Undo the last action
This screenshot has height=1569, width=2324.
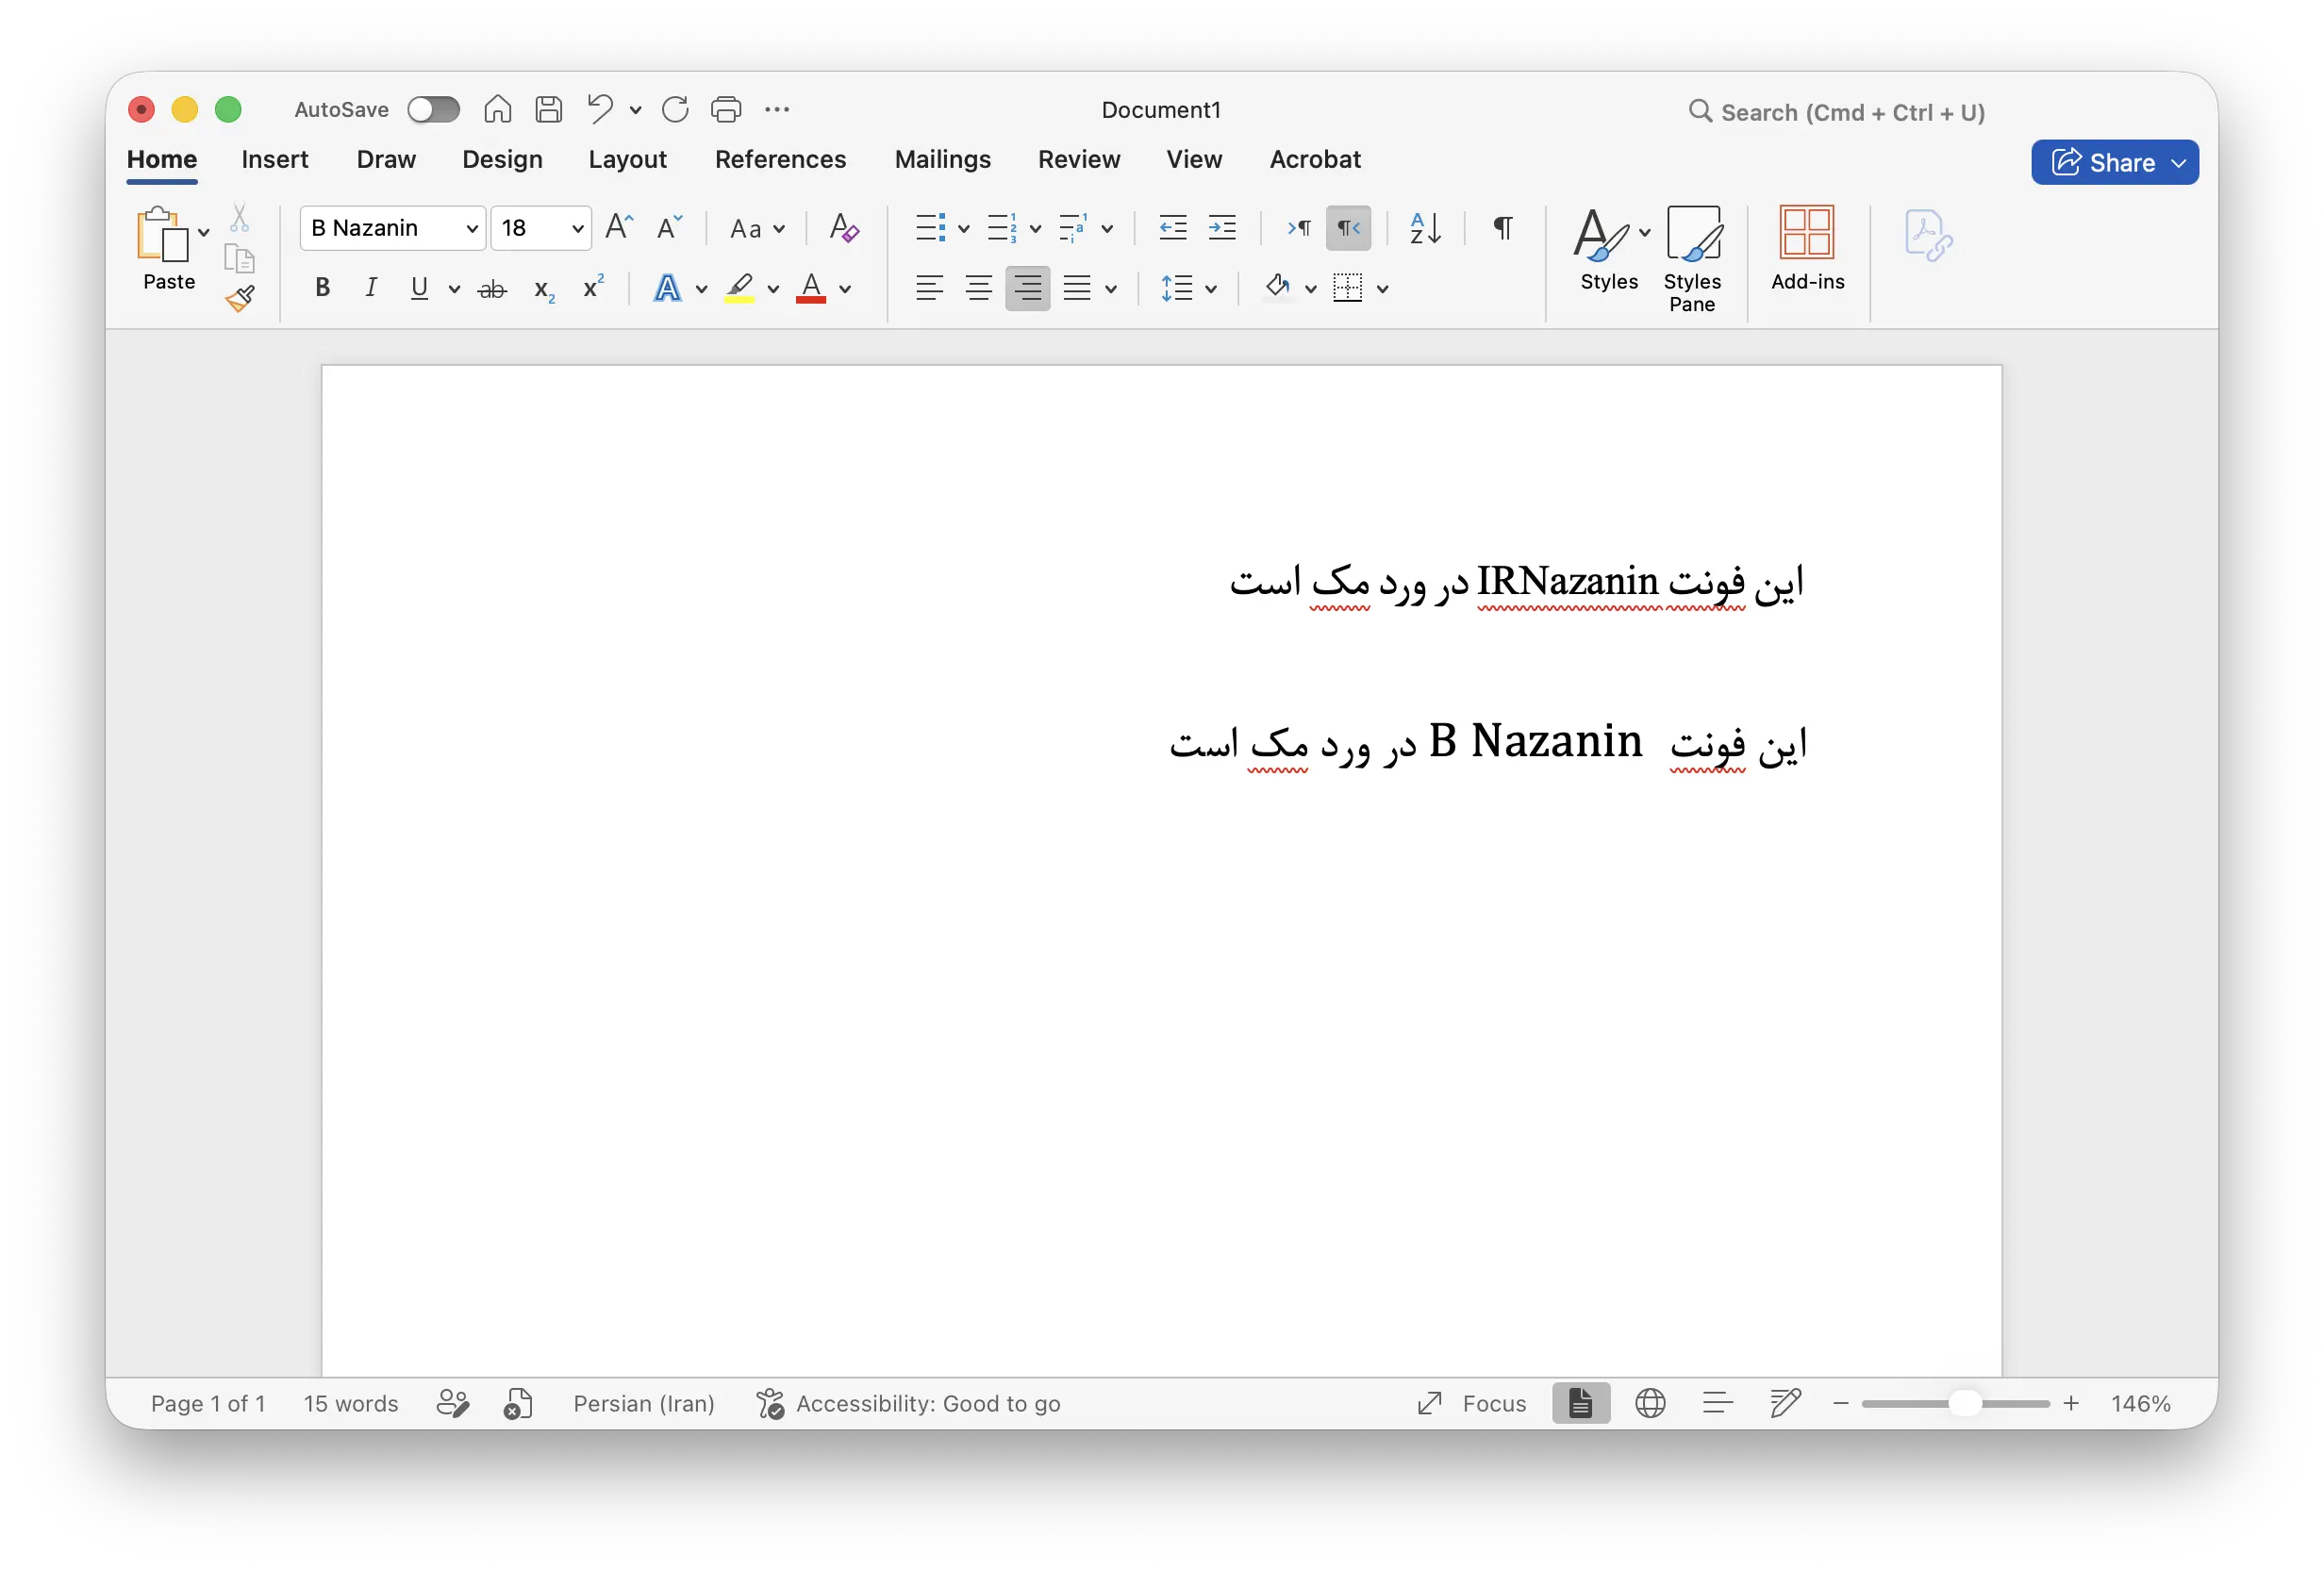600,109
